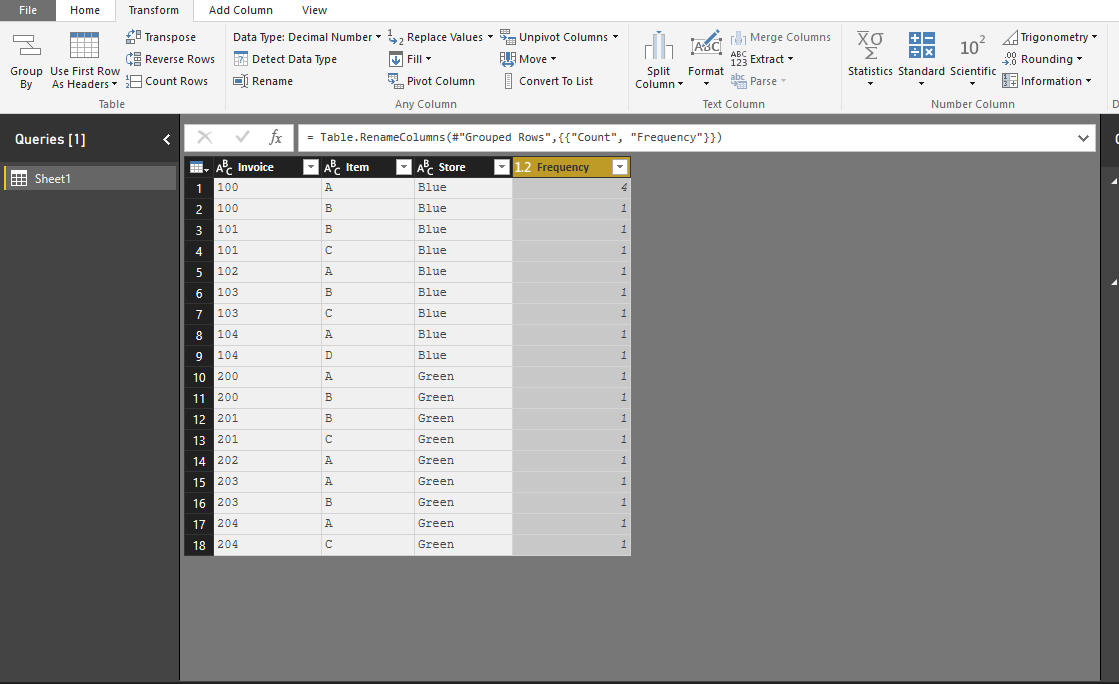Click the Invoice cell 202
This screenshot has width=1119, height=684.
(x=267, y=460)
